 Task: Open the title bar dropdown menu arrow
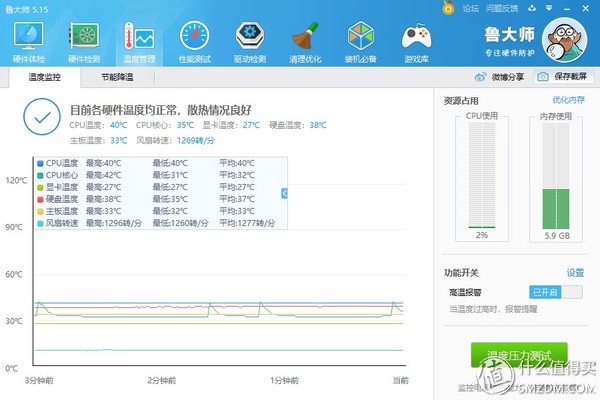point(549,8)
